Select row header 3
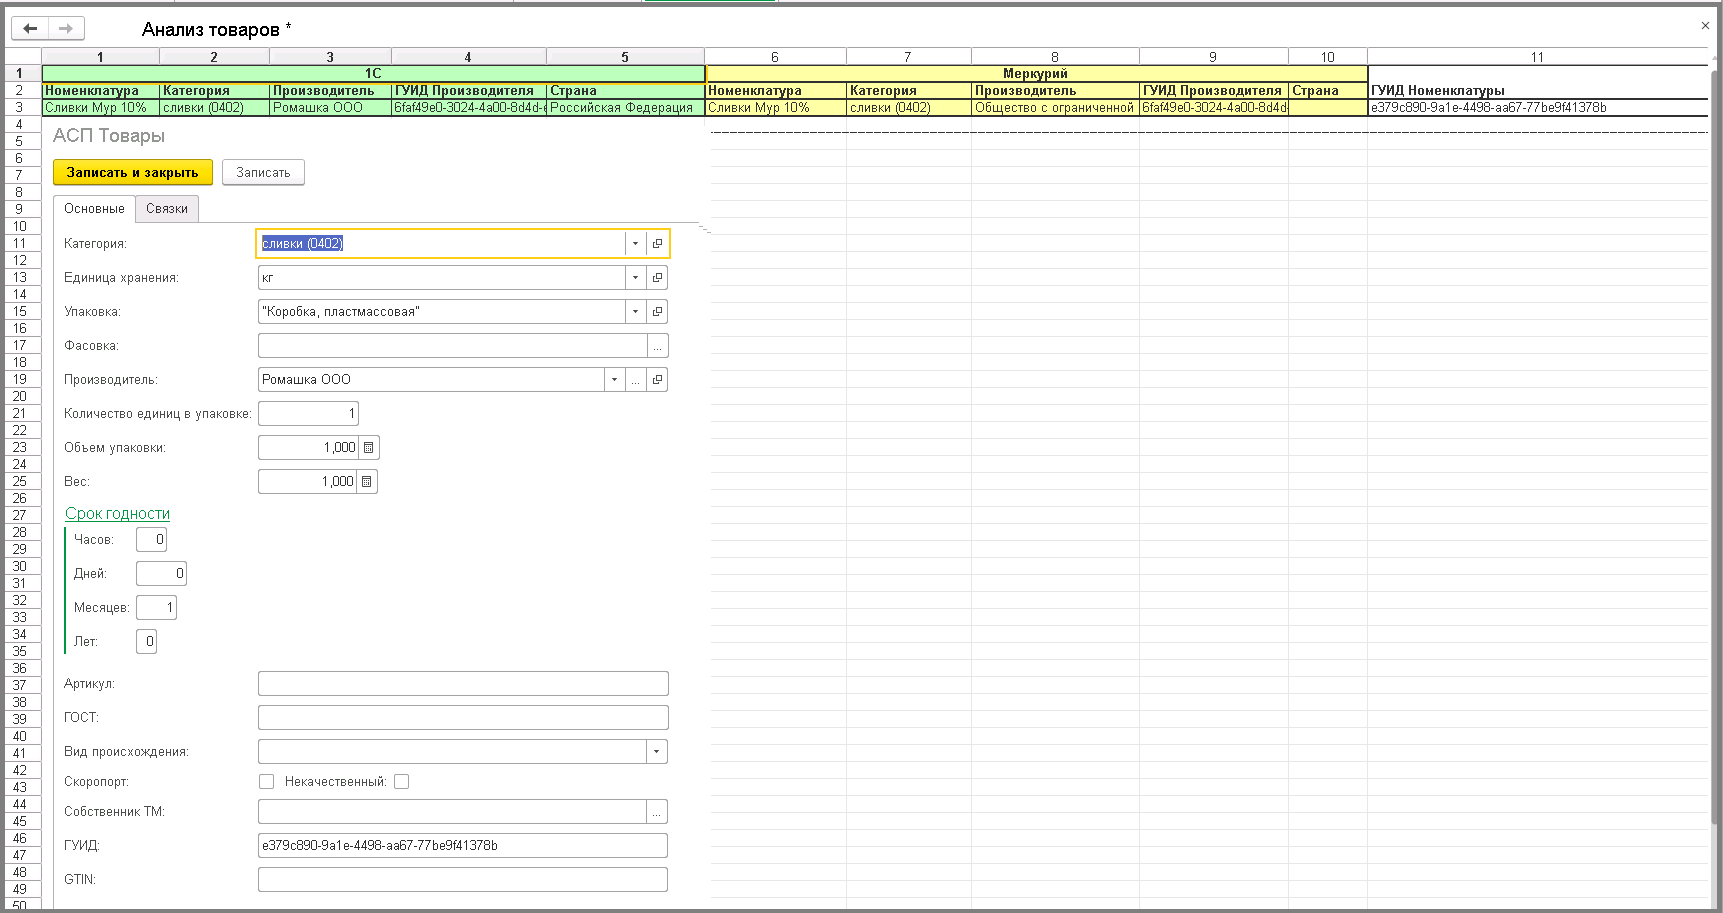The height and width of the screenshot is (913, 1723). click(x=19, y=107)
